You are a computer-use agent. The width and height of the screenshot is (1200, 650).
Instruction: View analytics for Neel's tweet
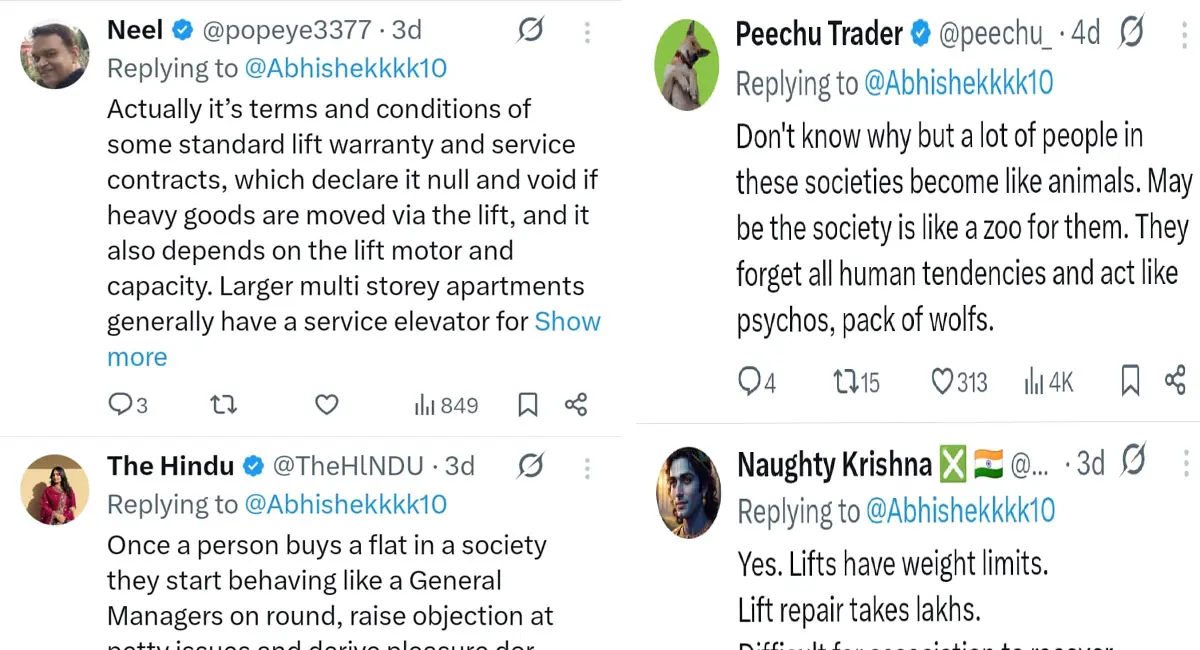[446, 405]
